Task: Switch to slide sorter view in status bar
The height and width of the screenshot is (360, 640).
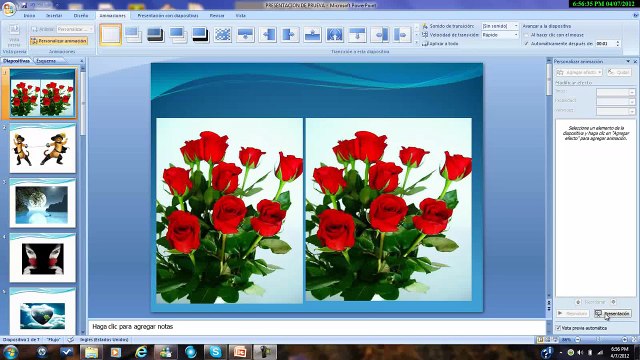Action: (x=548, y=340)
